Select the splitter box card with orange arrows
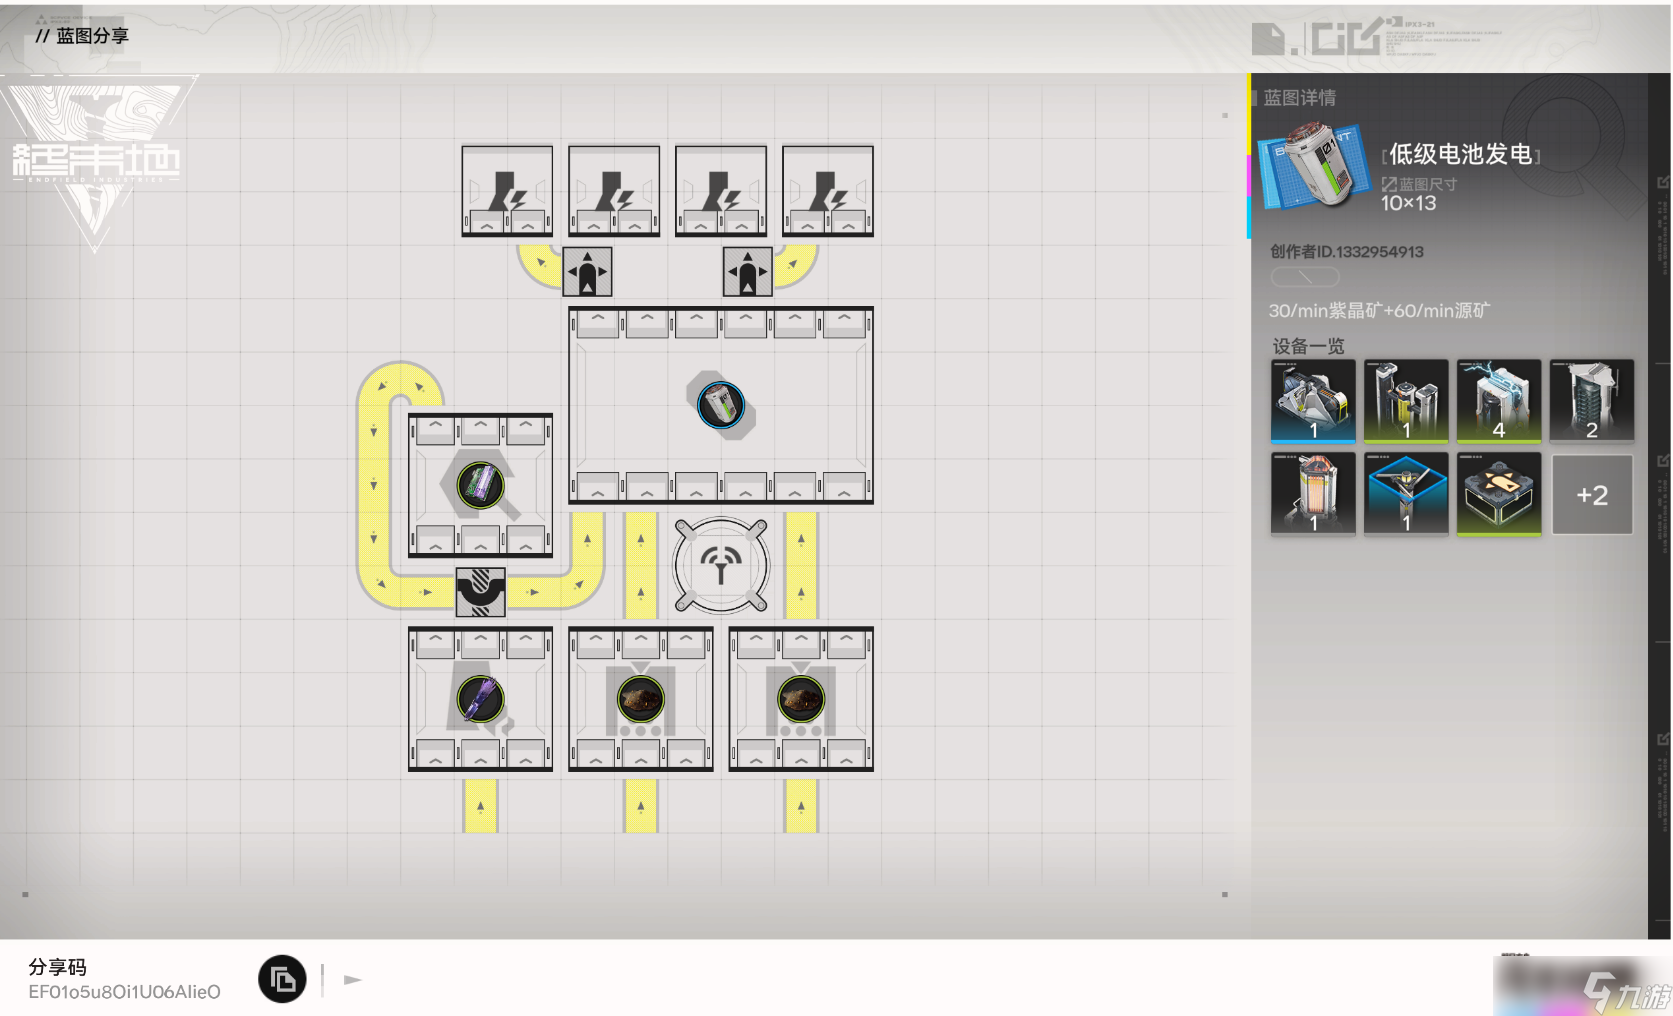1673x1016 pixels. point(1499,494)
